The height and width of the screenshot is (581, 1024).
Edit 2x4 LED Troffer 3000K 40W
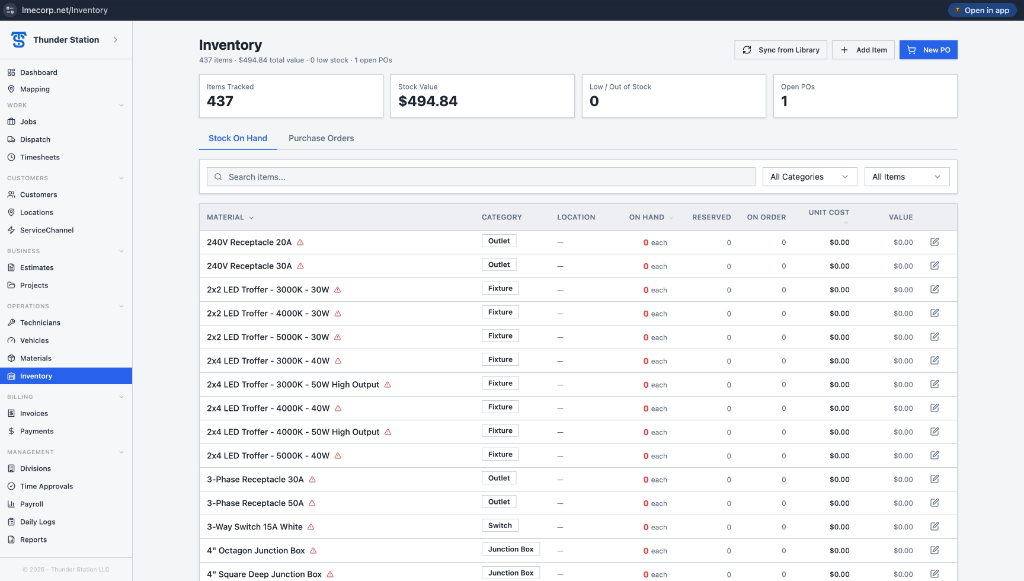pyautogui.click(x=935, y=360)
